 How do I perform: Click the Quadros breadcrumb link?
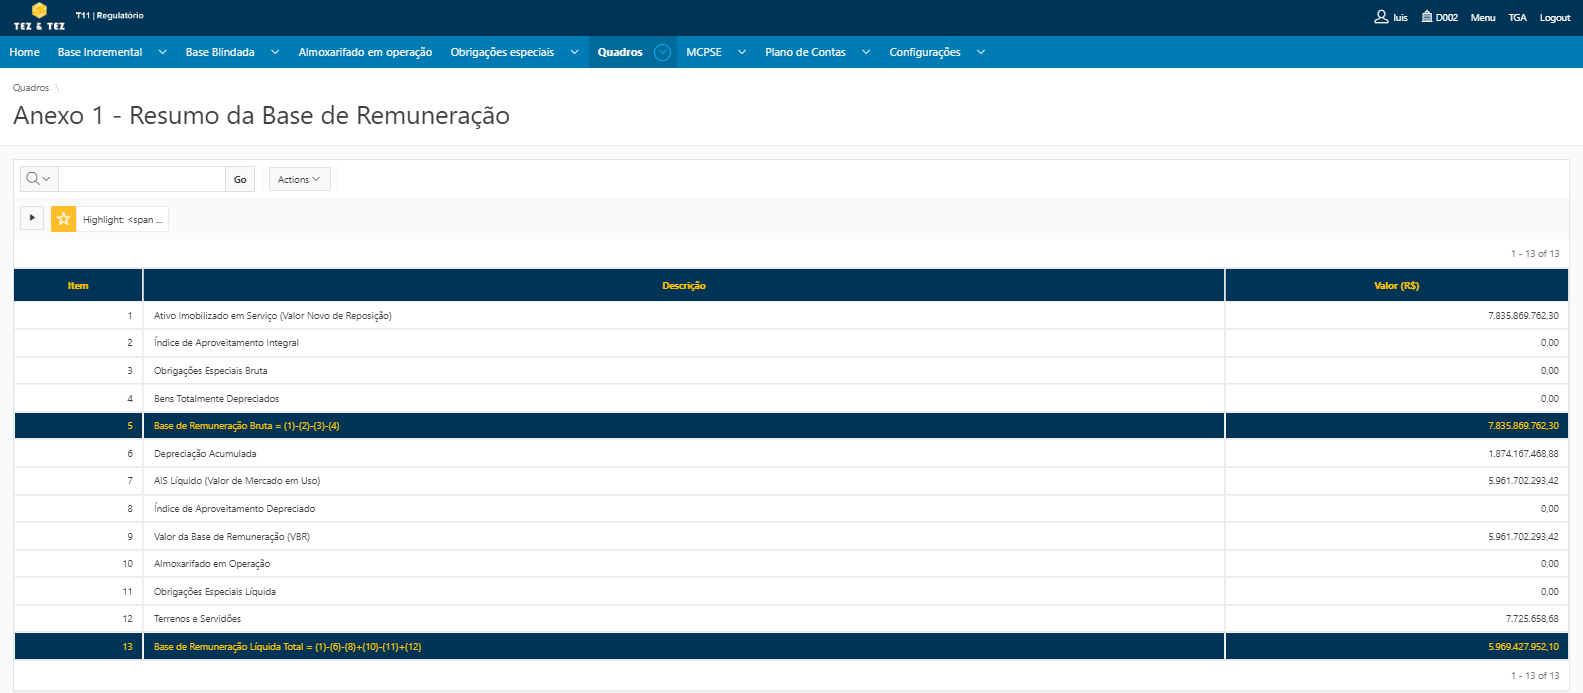[31, 88]
